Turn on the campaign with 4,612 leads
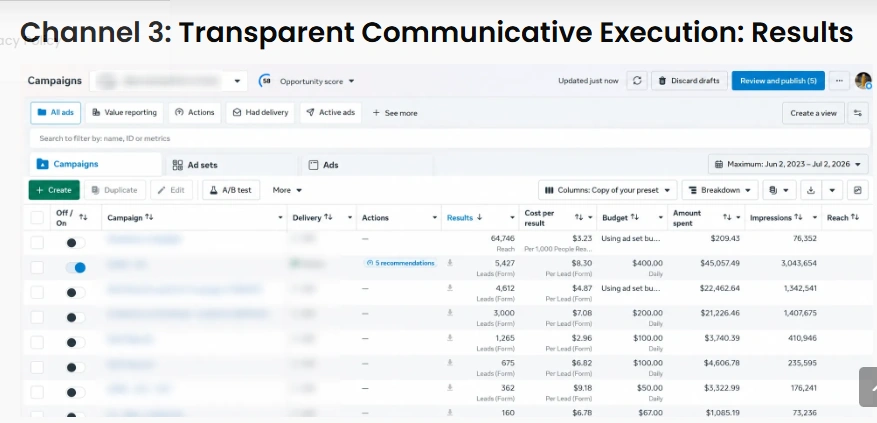The width and height of the screenshot is (877, 423). point(76,293)
